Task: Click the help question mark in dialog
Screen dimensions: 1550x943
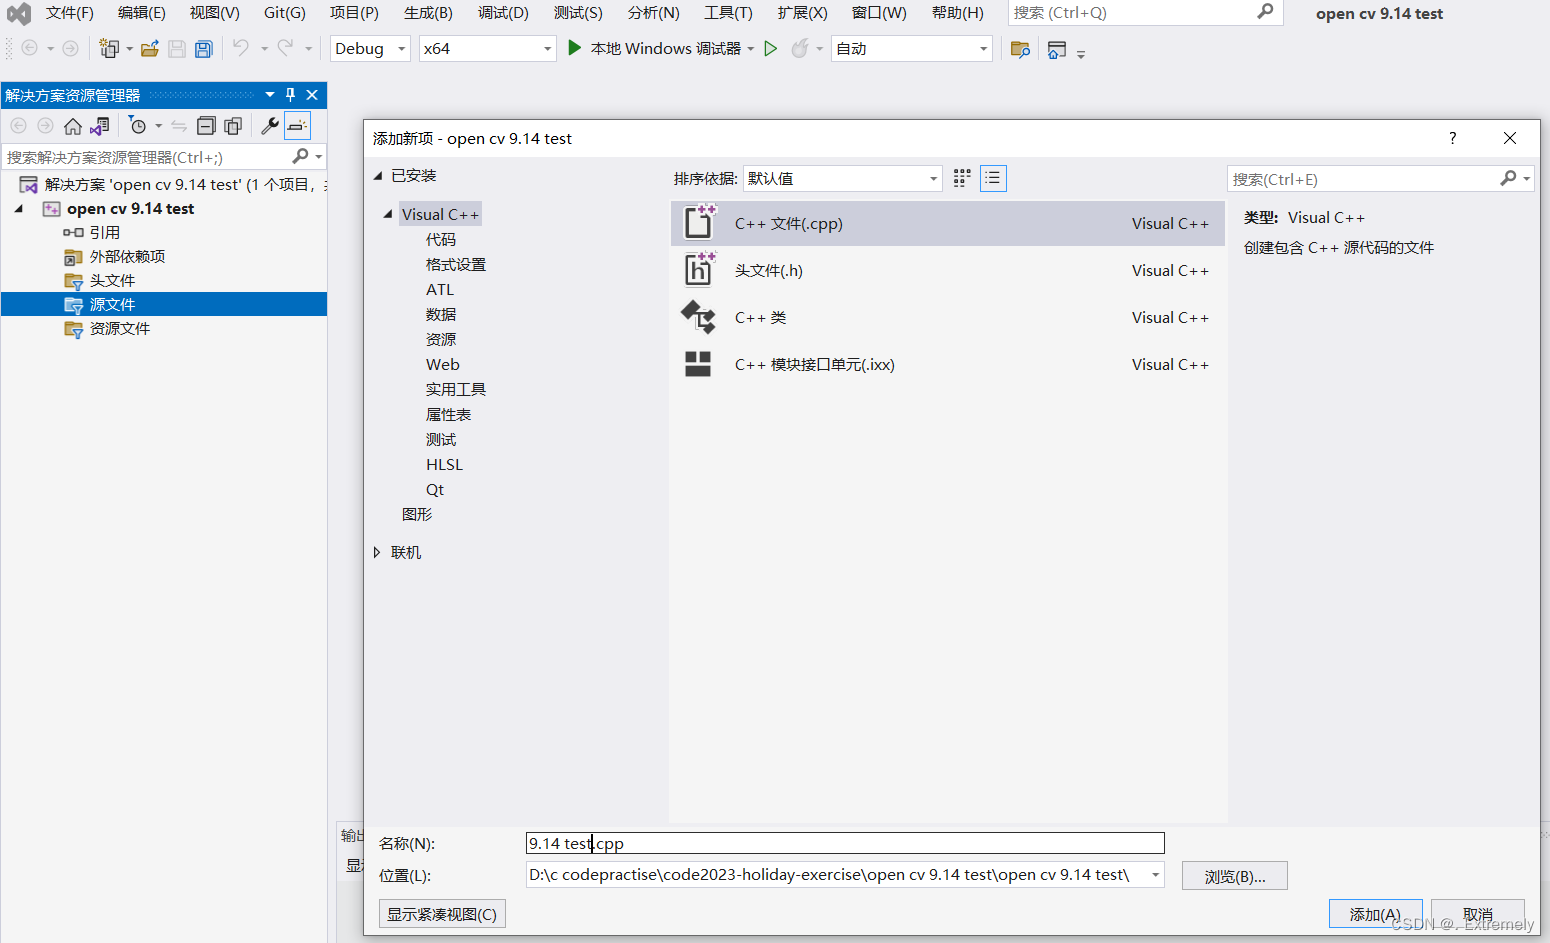Action: (x=1453, y=138)
